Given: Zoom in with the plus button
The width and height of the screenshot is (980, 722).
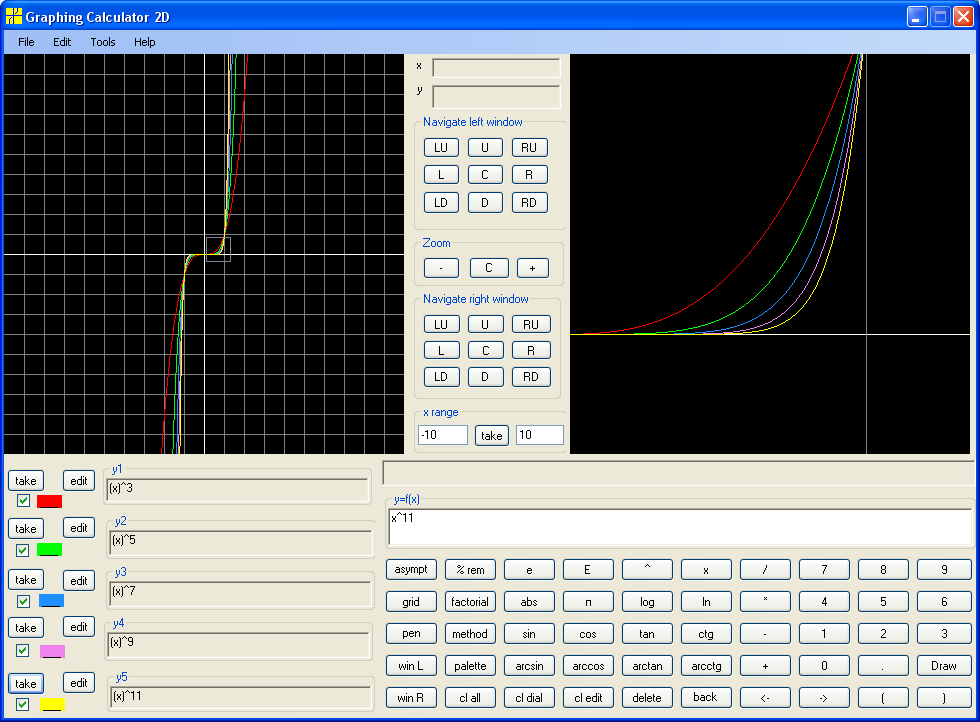Looking at the screenshot, I should [532, 268].
